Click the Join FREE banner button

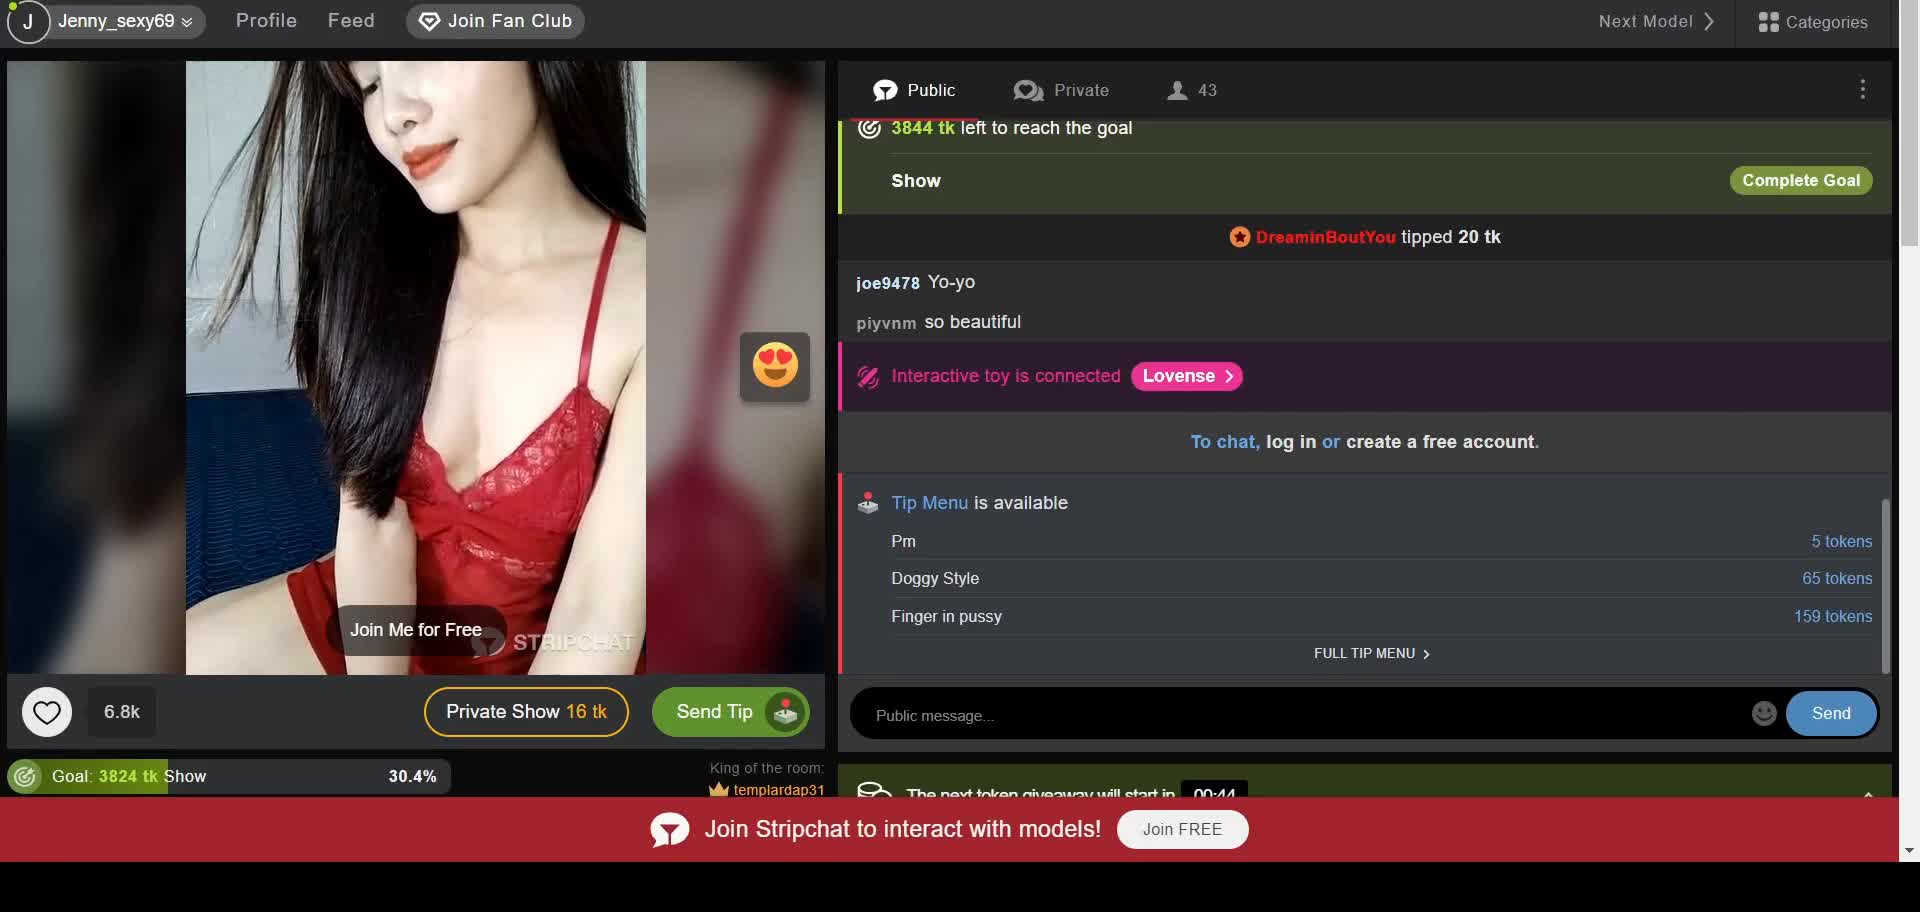[1182, 829]
